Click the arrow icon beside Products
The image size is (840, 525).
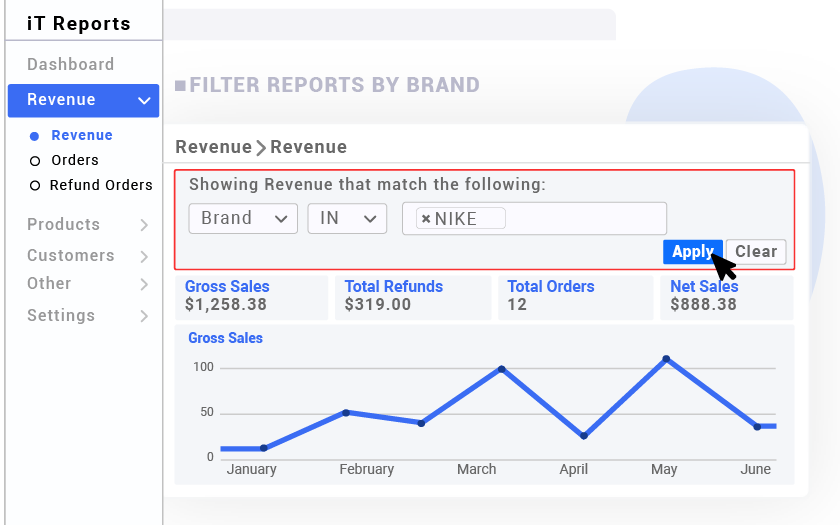[144, 225]
